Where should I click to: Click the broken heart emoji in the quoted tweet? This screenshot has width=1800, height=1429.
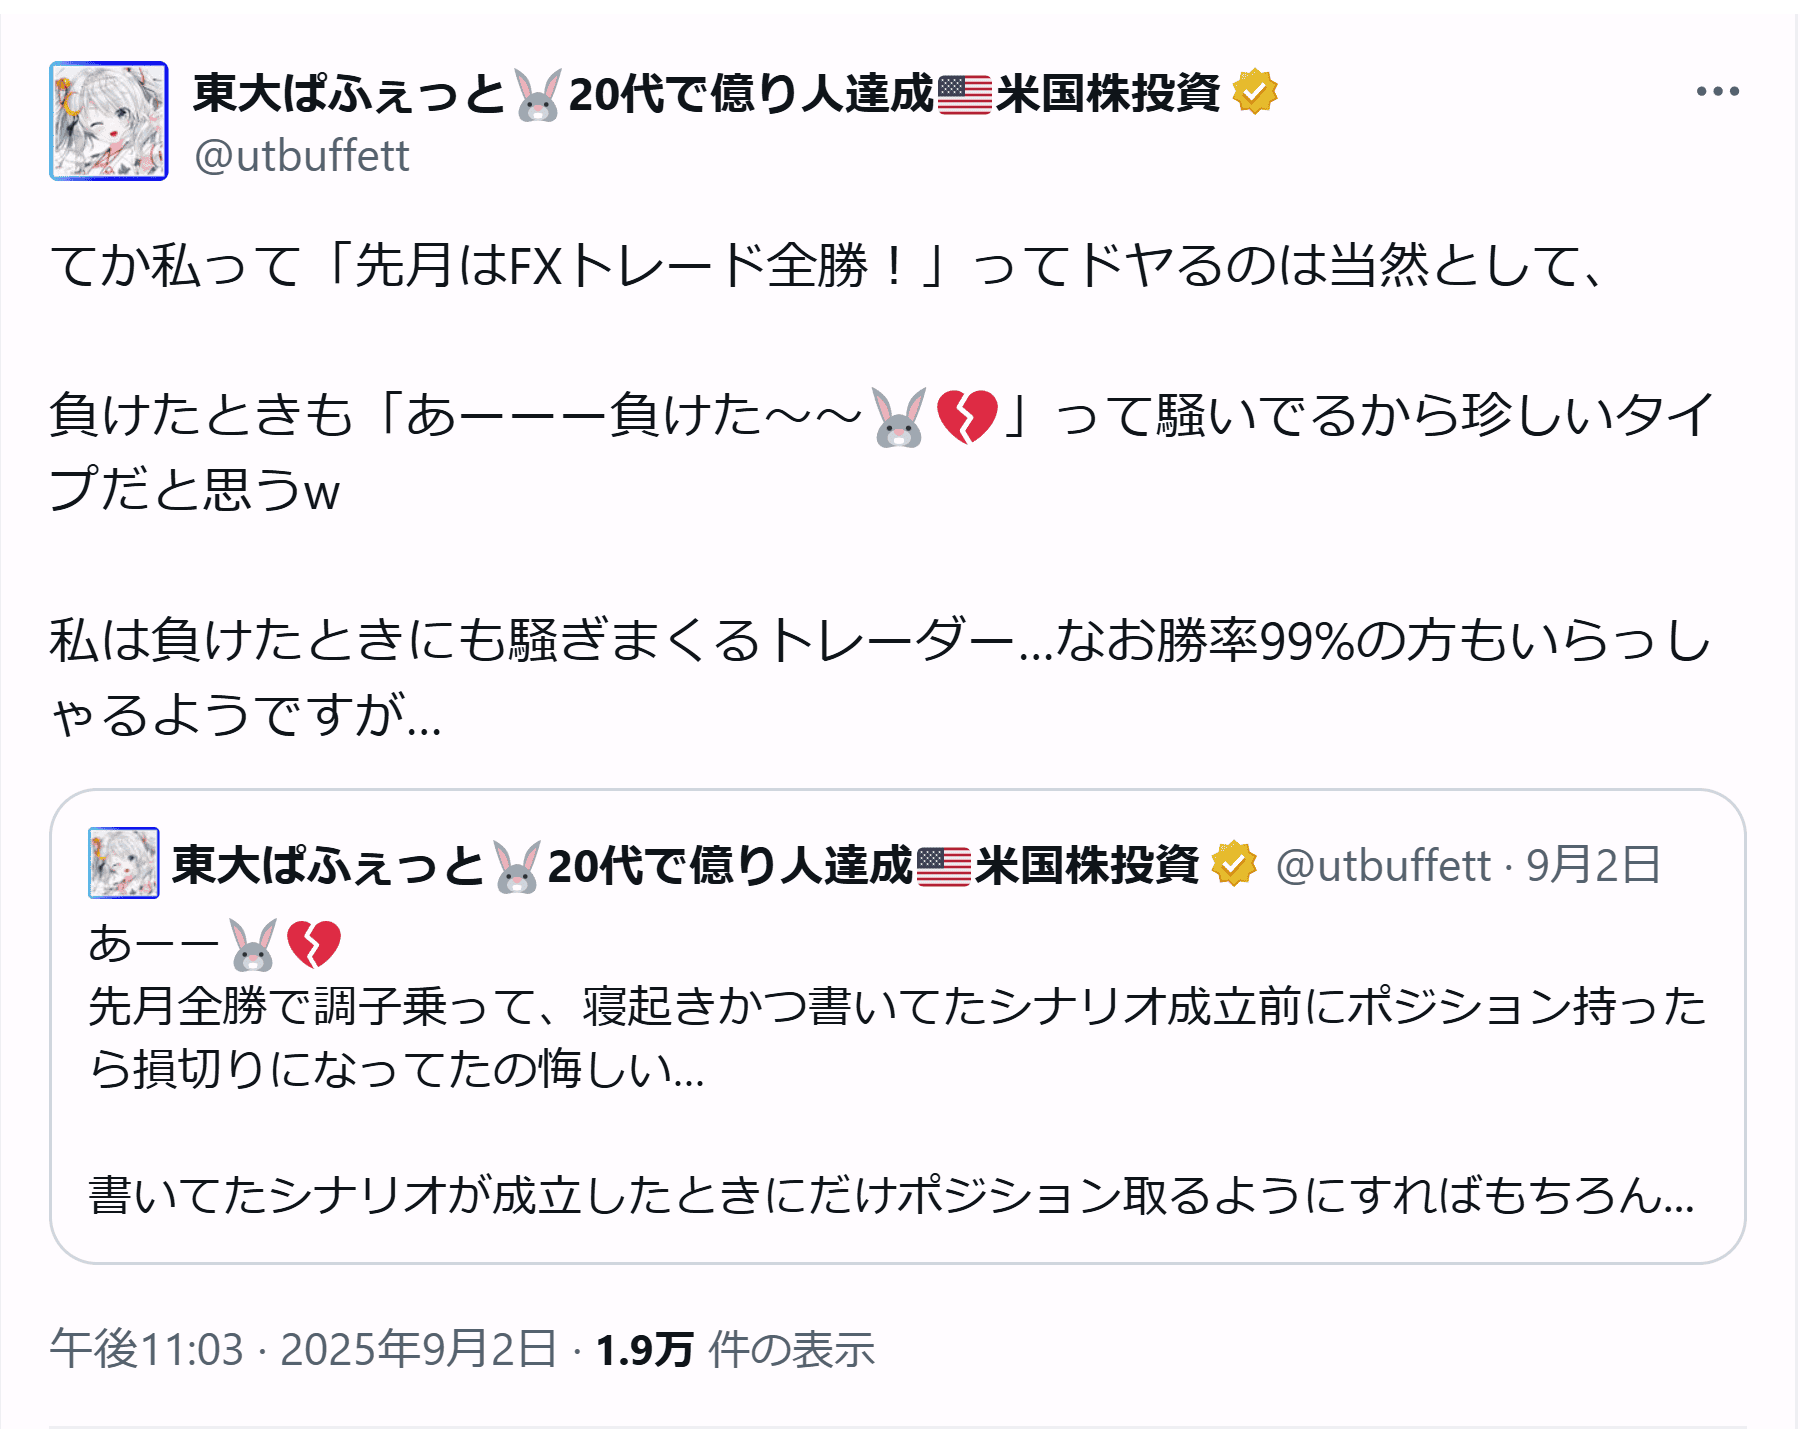click(x=314, y=944)
